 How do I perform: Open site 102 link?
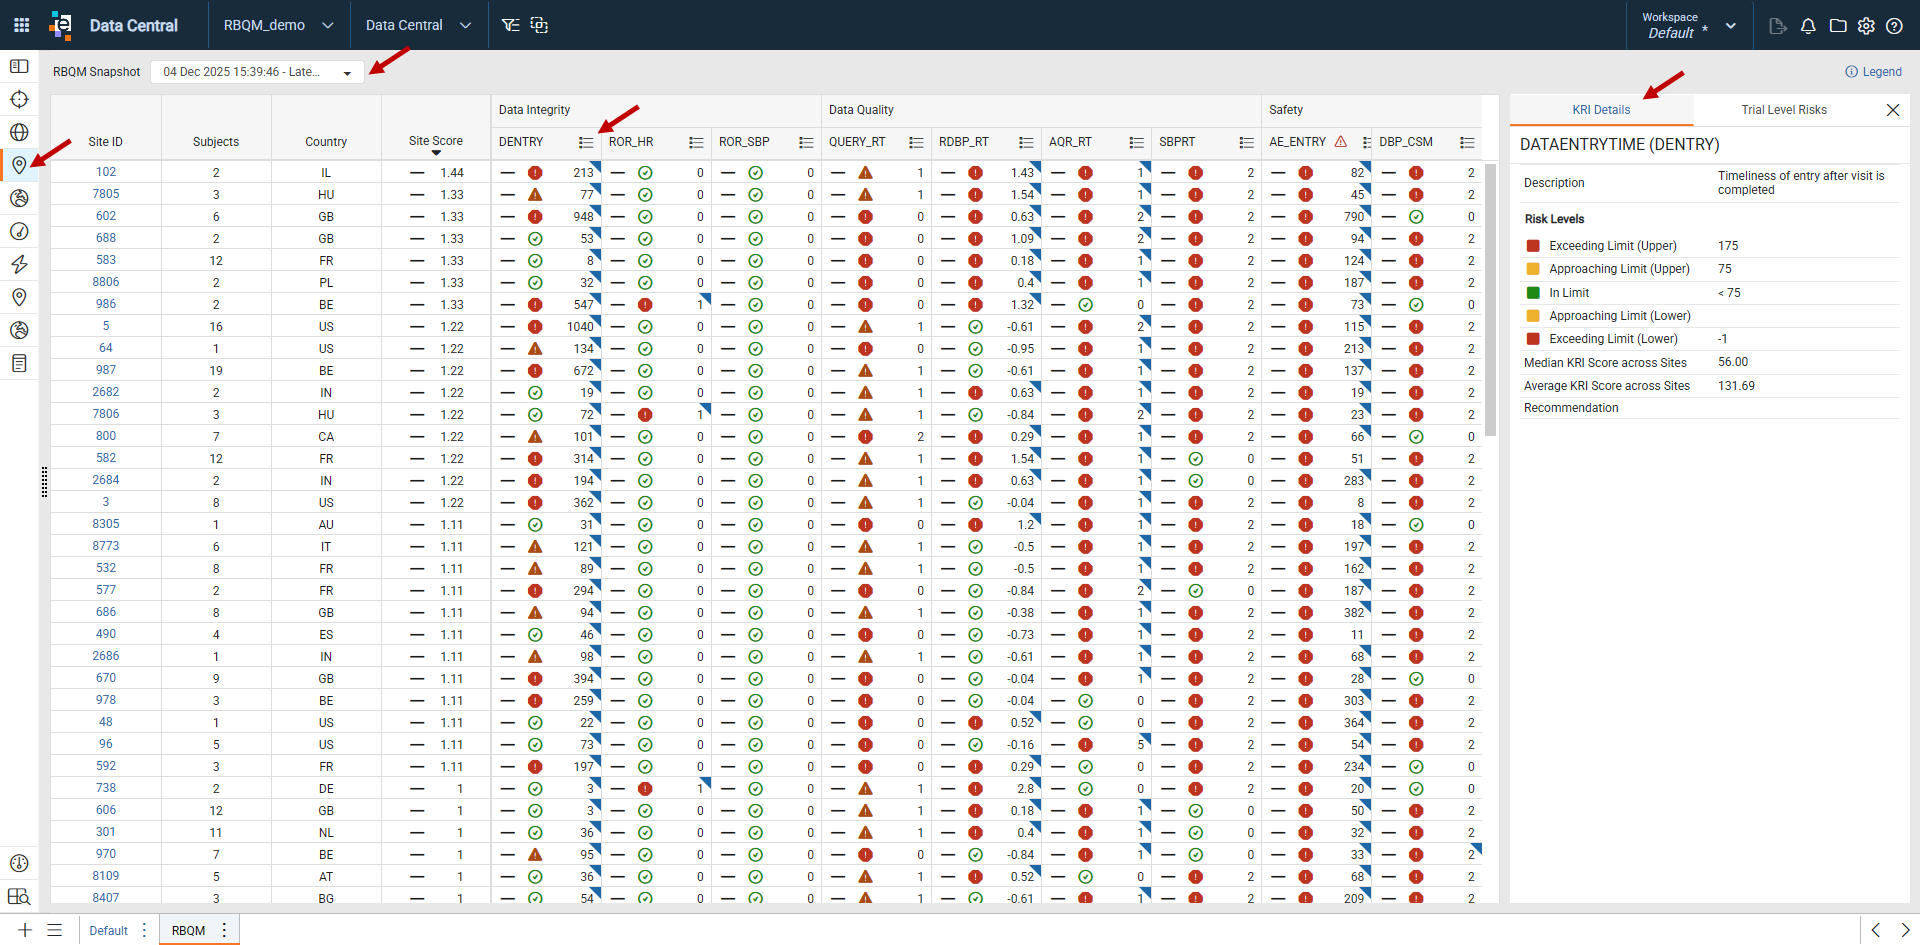(106, 172)
